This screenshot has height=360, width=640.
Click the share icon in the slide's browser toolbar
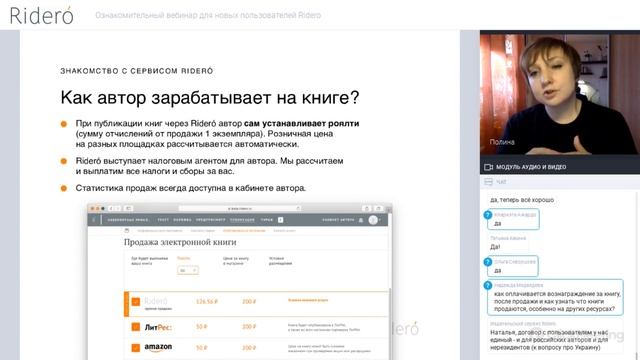pyautogui.click(x=367, y=208)
